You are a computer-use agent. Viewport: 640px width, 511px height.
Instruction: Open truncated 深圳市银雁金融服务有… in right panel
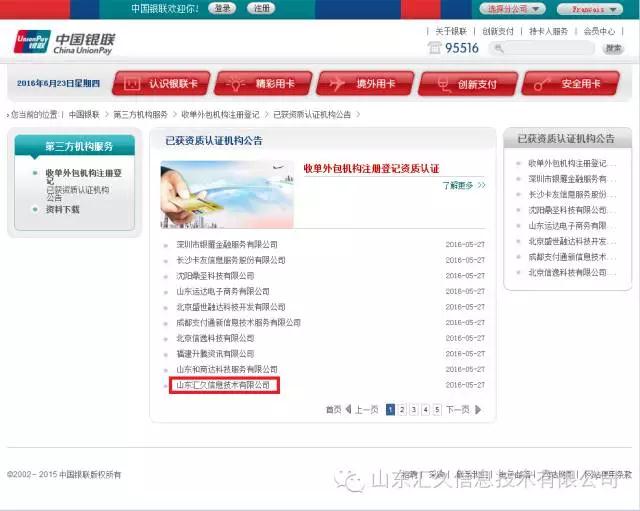(571, 179)
